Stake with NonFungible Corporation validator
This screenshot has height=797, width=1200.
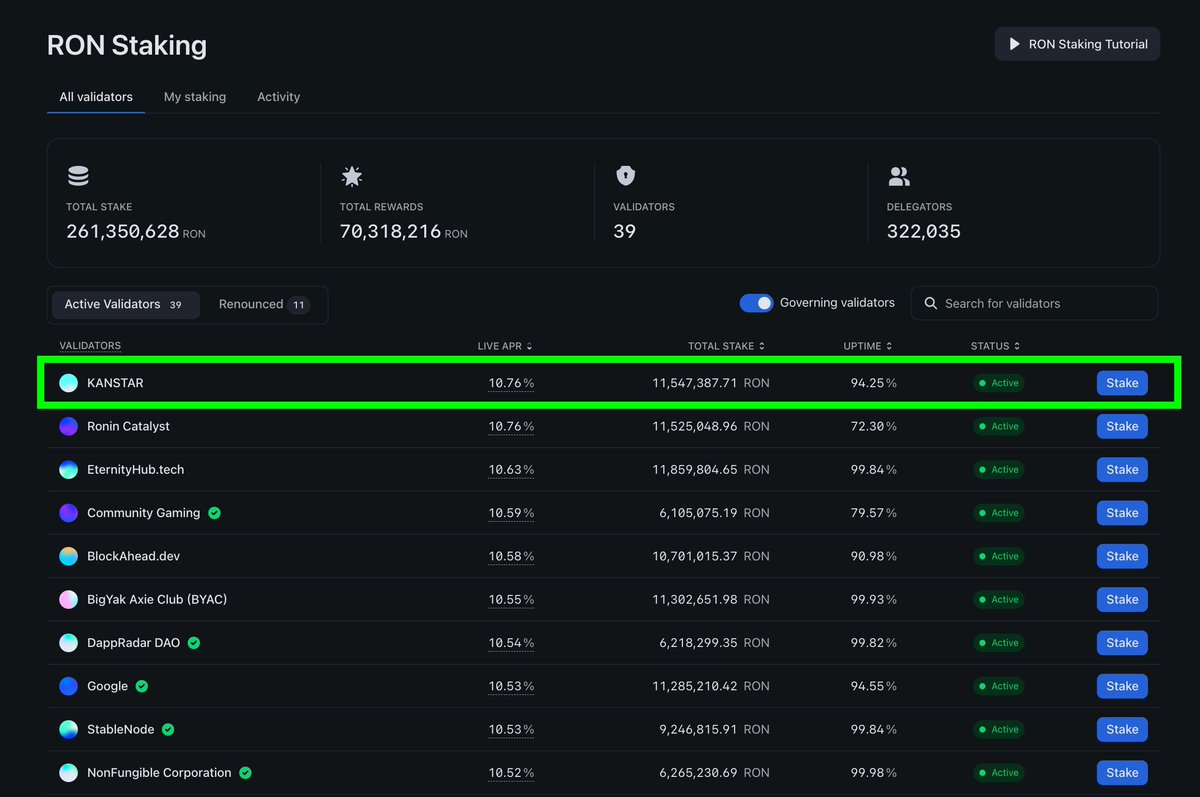[1122, 773]
